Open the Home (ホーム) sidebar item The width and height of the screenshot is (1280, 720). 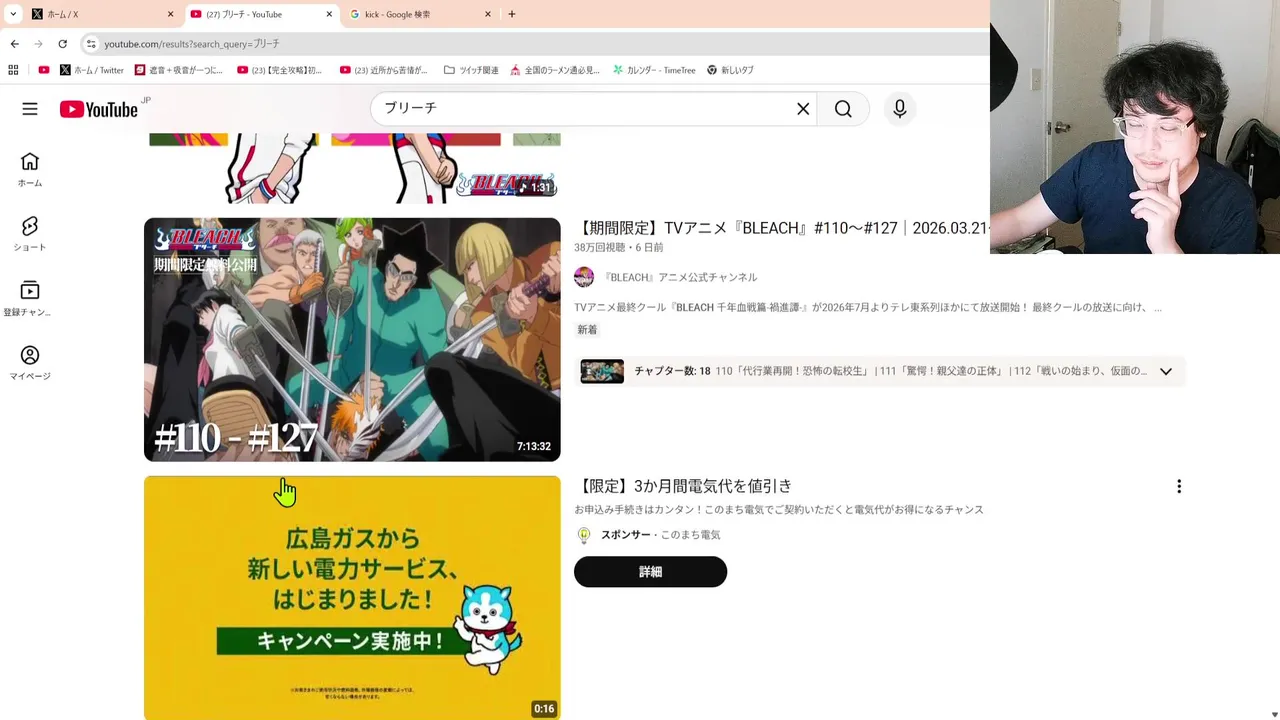pyautogui.click(x=30, y=170)
